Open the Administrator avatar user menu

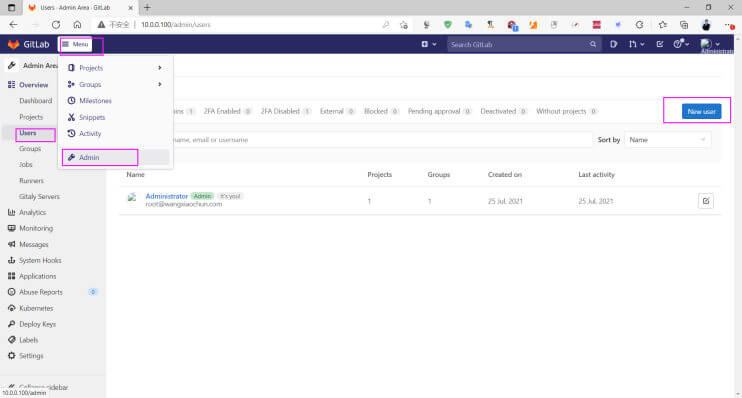tap(711, 44)
